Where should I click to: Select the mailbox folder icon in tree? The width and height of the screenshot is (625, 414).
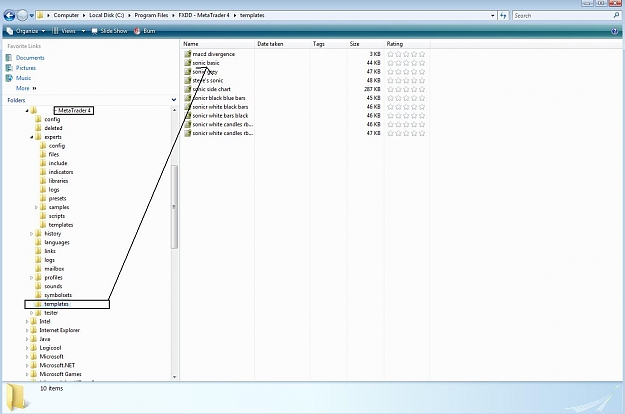38,269
